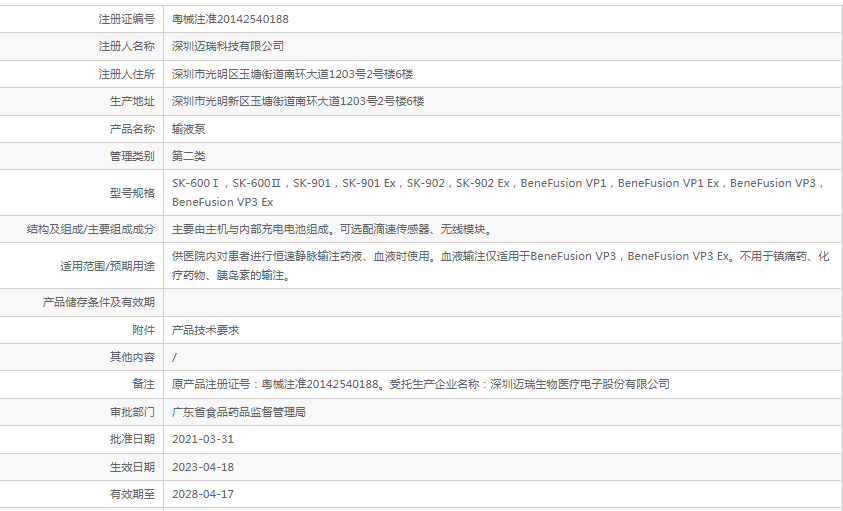Click the label '型号规格'

tap(132, 193)
